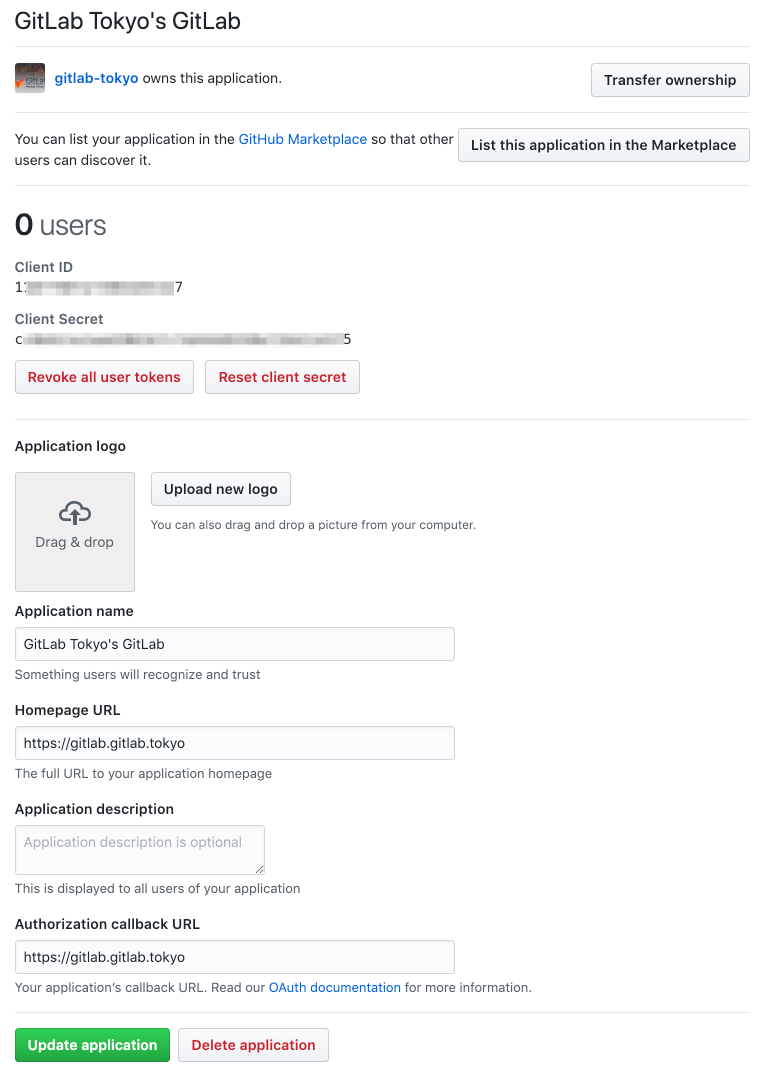Open the gitlab-tokyo profile link
The height and width of the screenshot is (1076, 764).
pyautogui.click(x=95, y=76)
